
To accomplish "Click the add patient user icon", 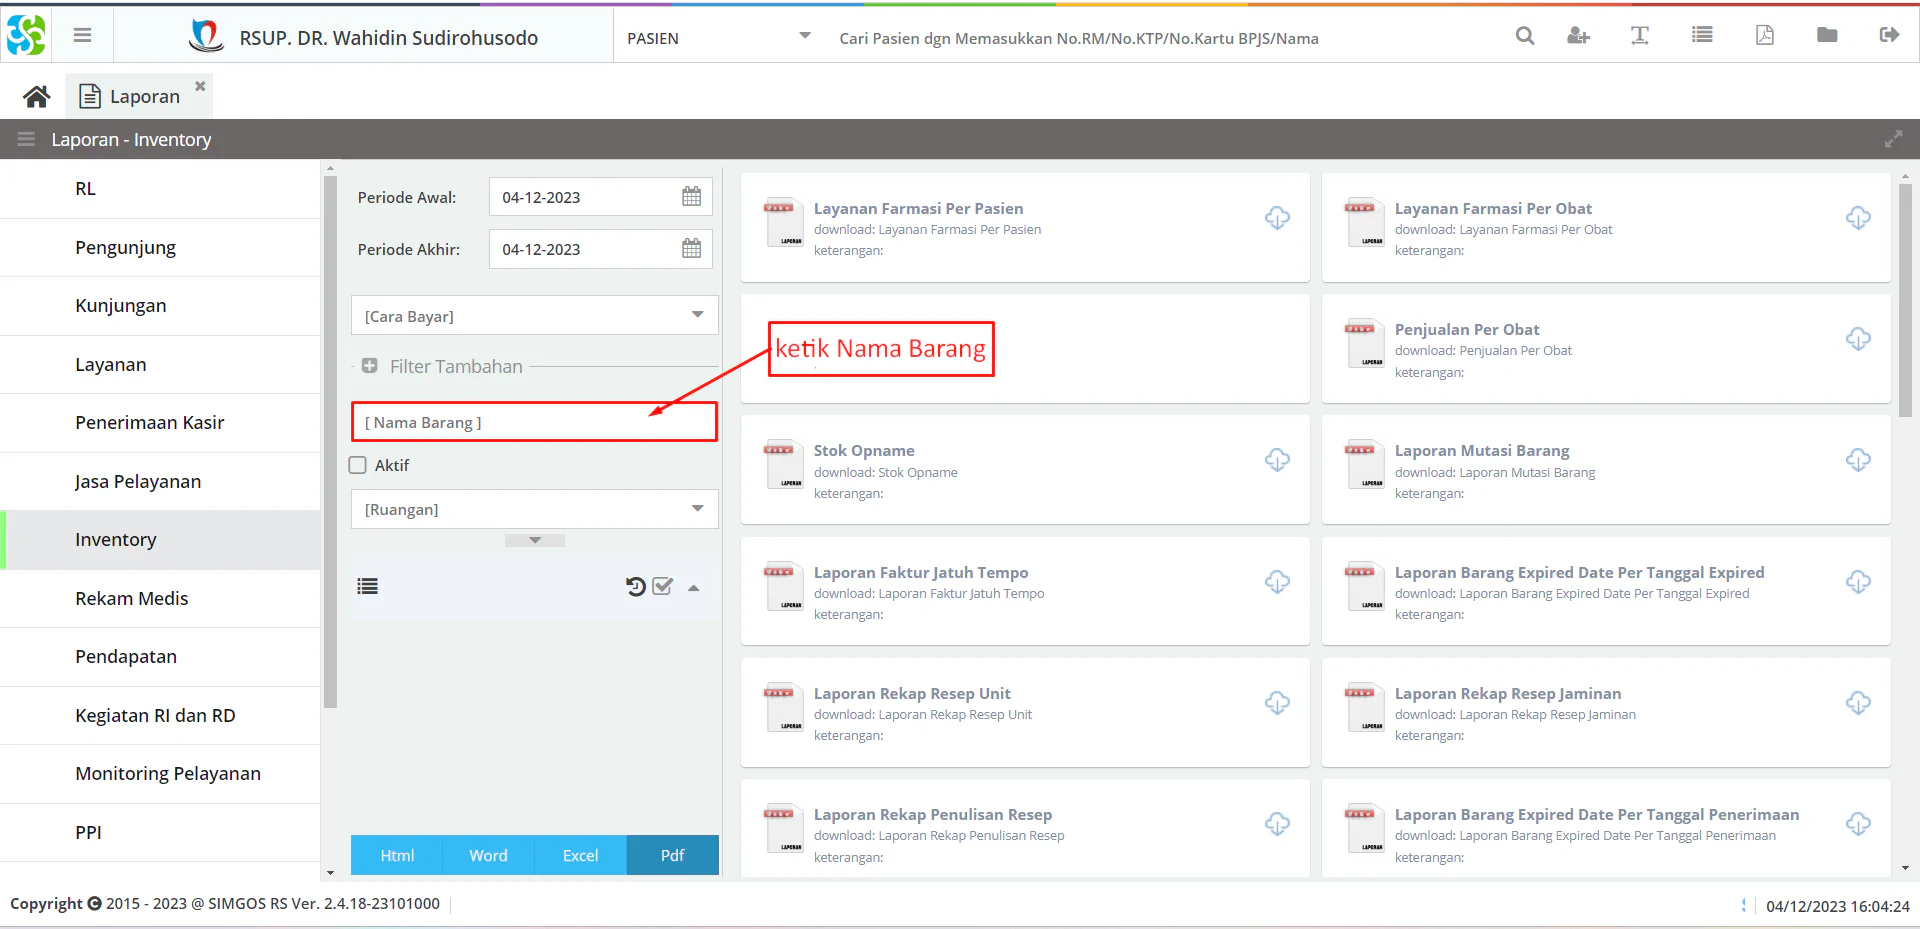I will pos(1578,36).
